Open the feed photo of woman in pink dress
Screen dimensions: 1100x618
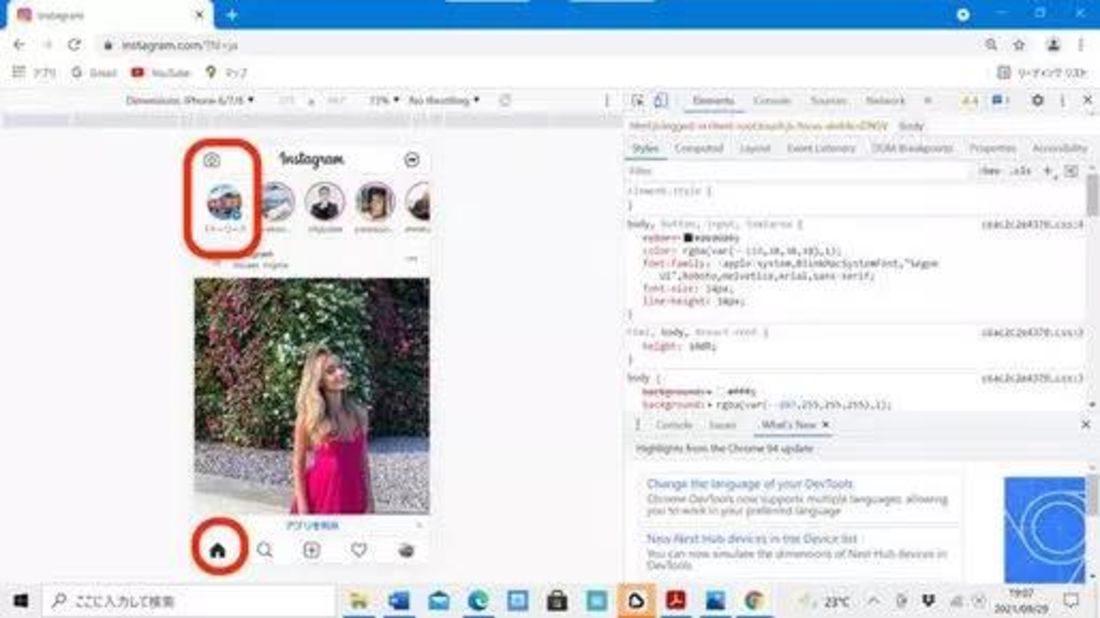click(311, 396)
